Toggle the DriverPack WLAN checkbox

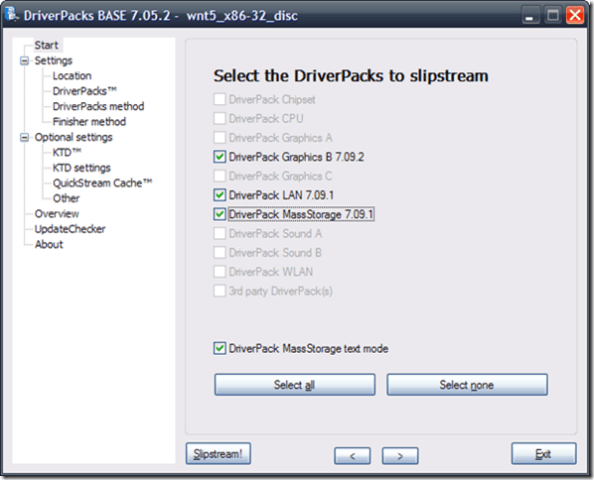pyautogui.click(x=220, y=272)
